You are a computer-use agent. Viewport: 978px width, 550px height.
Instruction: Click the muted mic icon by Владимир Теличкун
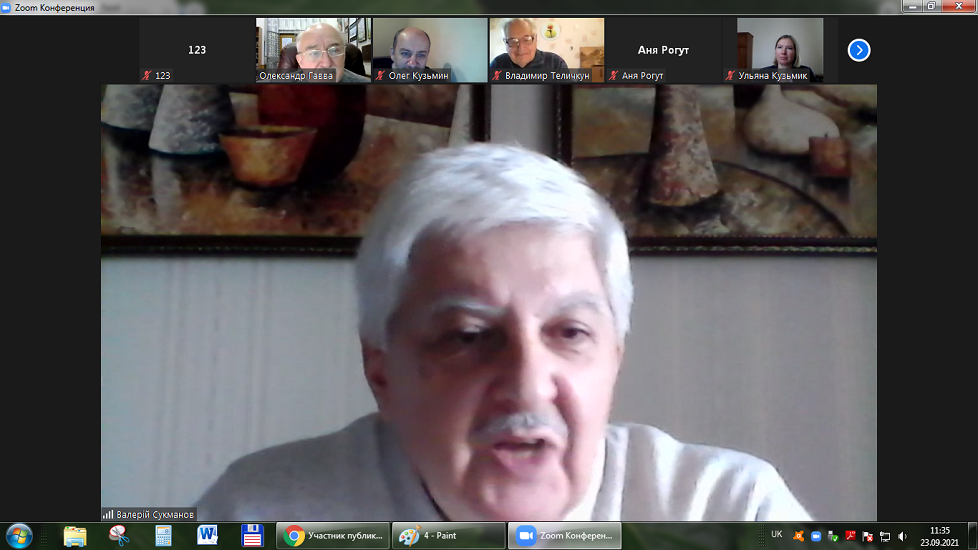click(497, 75)
